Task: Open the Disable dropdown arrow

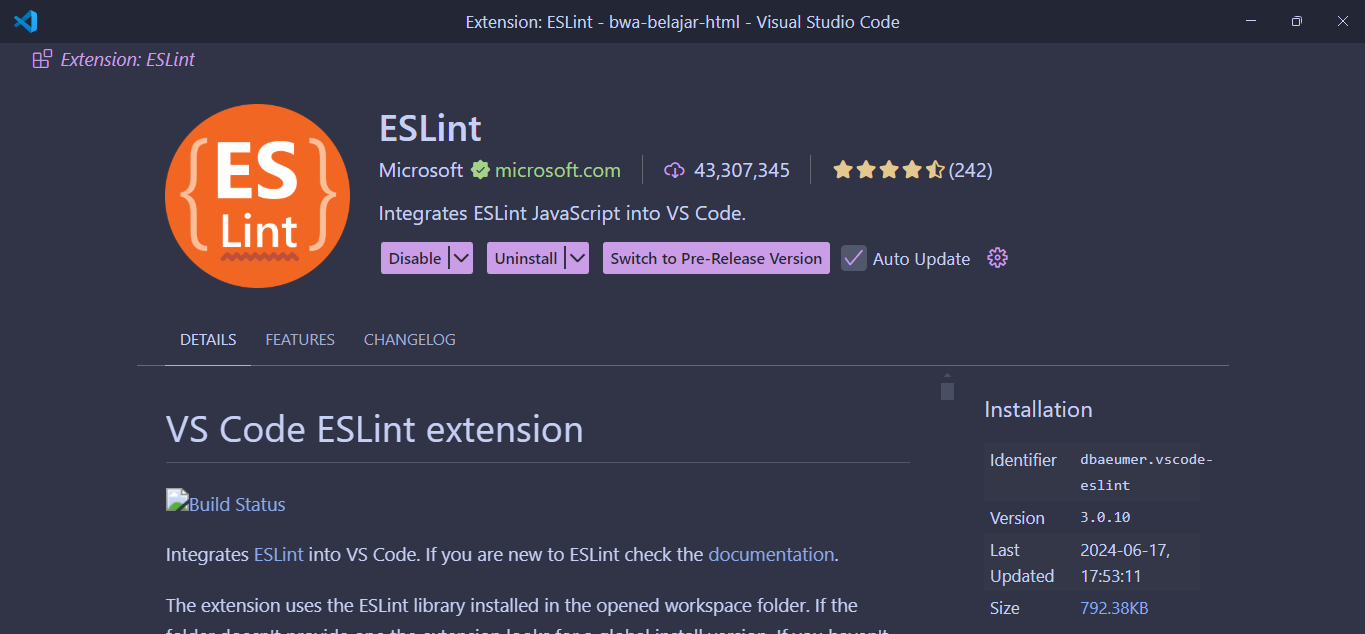Action: (460, 258)
